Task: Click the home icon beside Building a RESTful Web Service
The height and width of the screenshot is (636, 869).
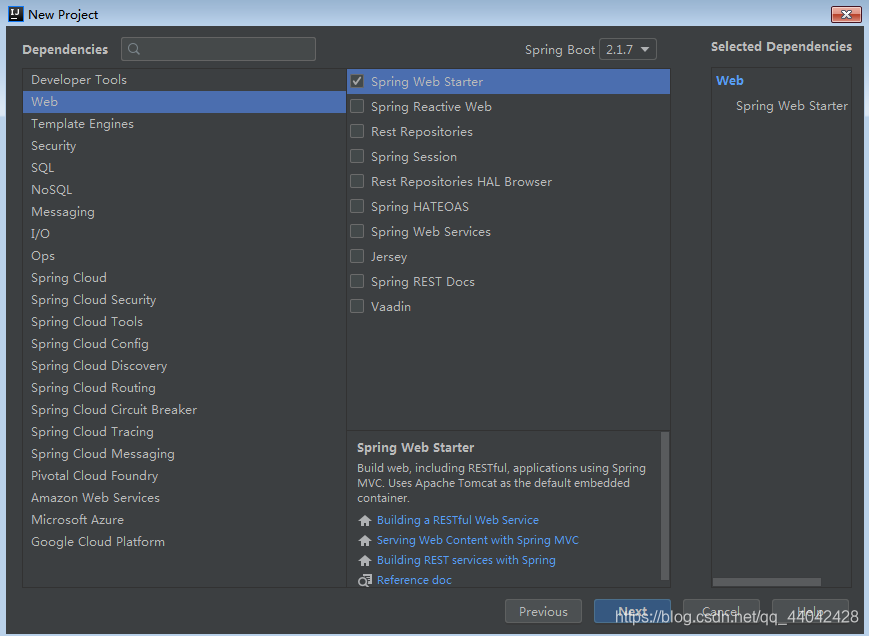Action: coord(365,520)
